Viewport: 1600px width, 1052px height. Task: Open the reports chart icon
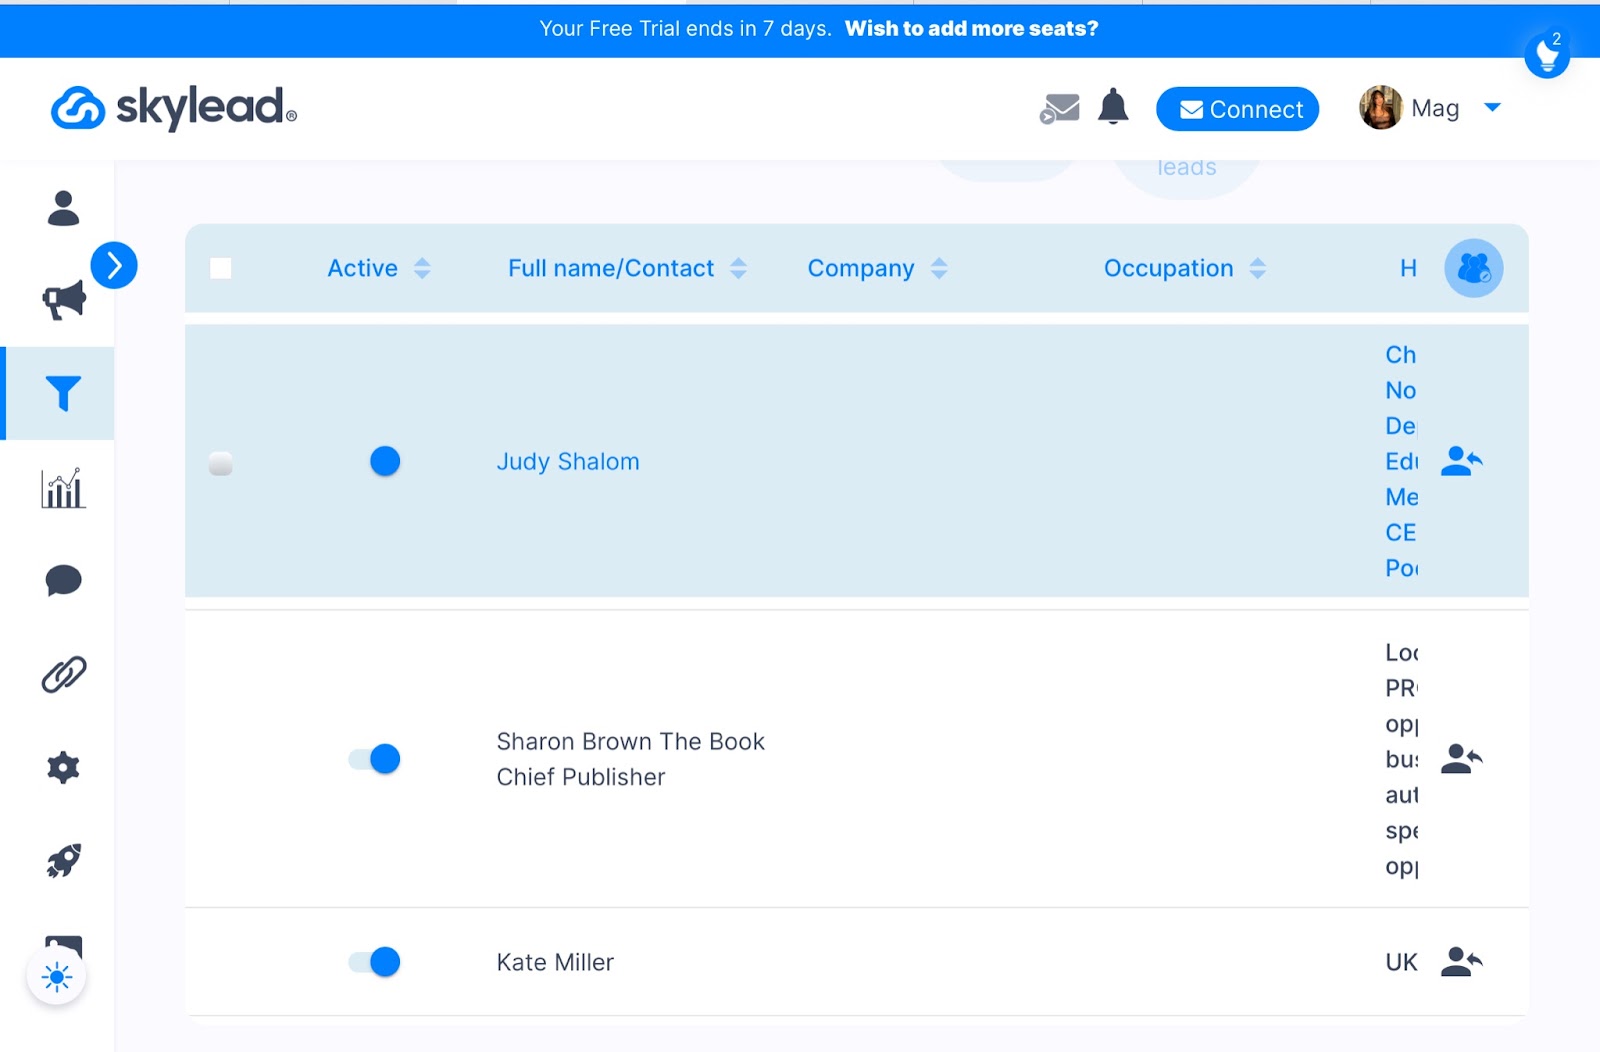pyautogui.click(x=62, y=489)
